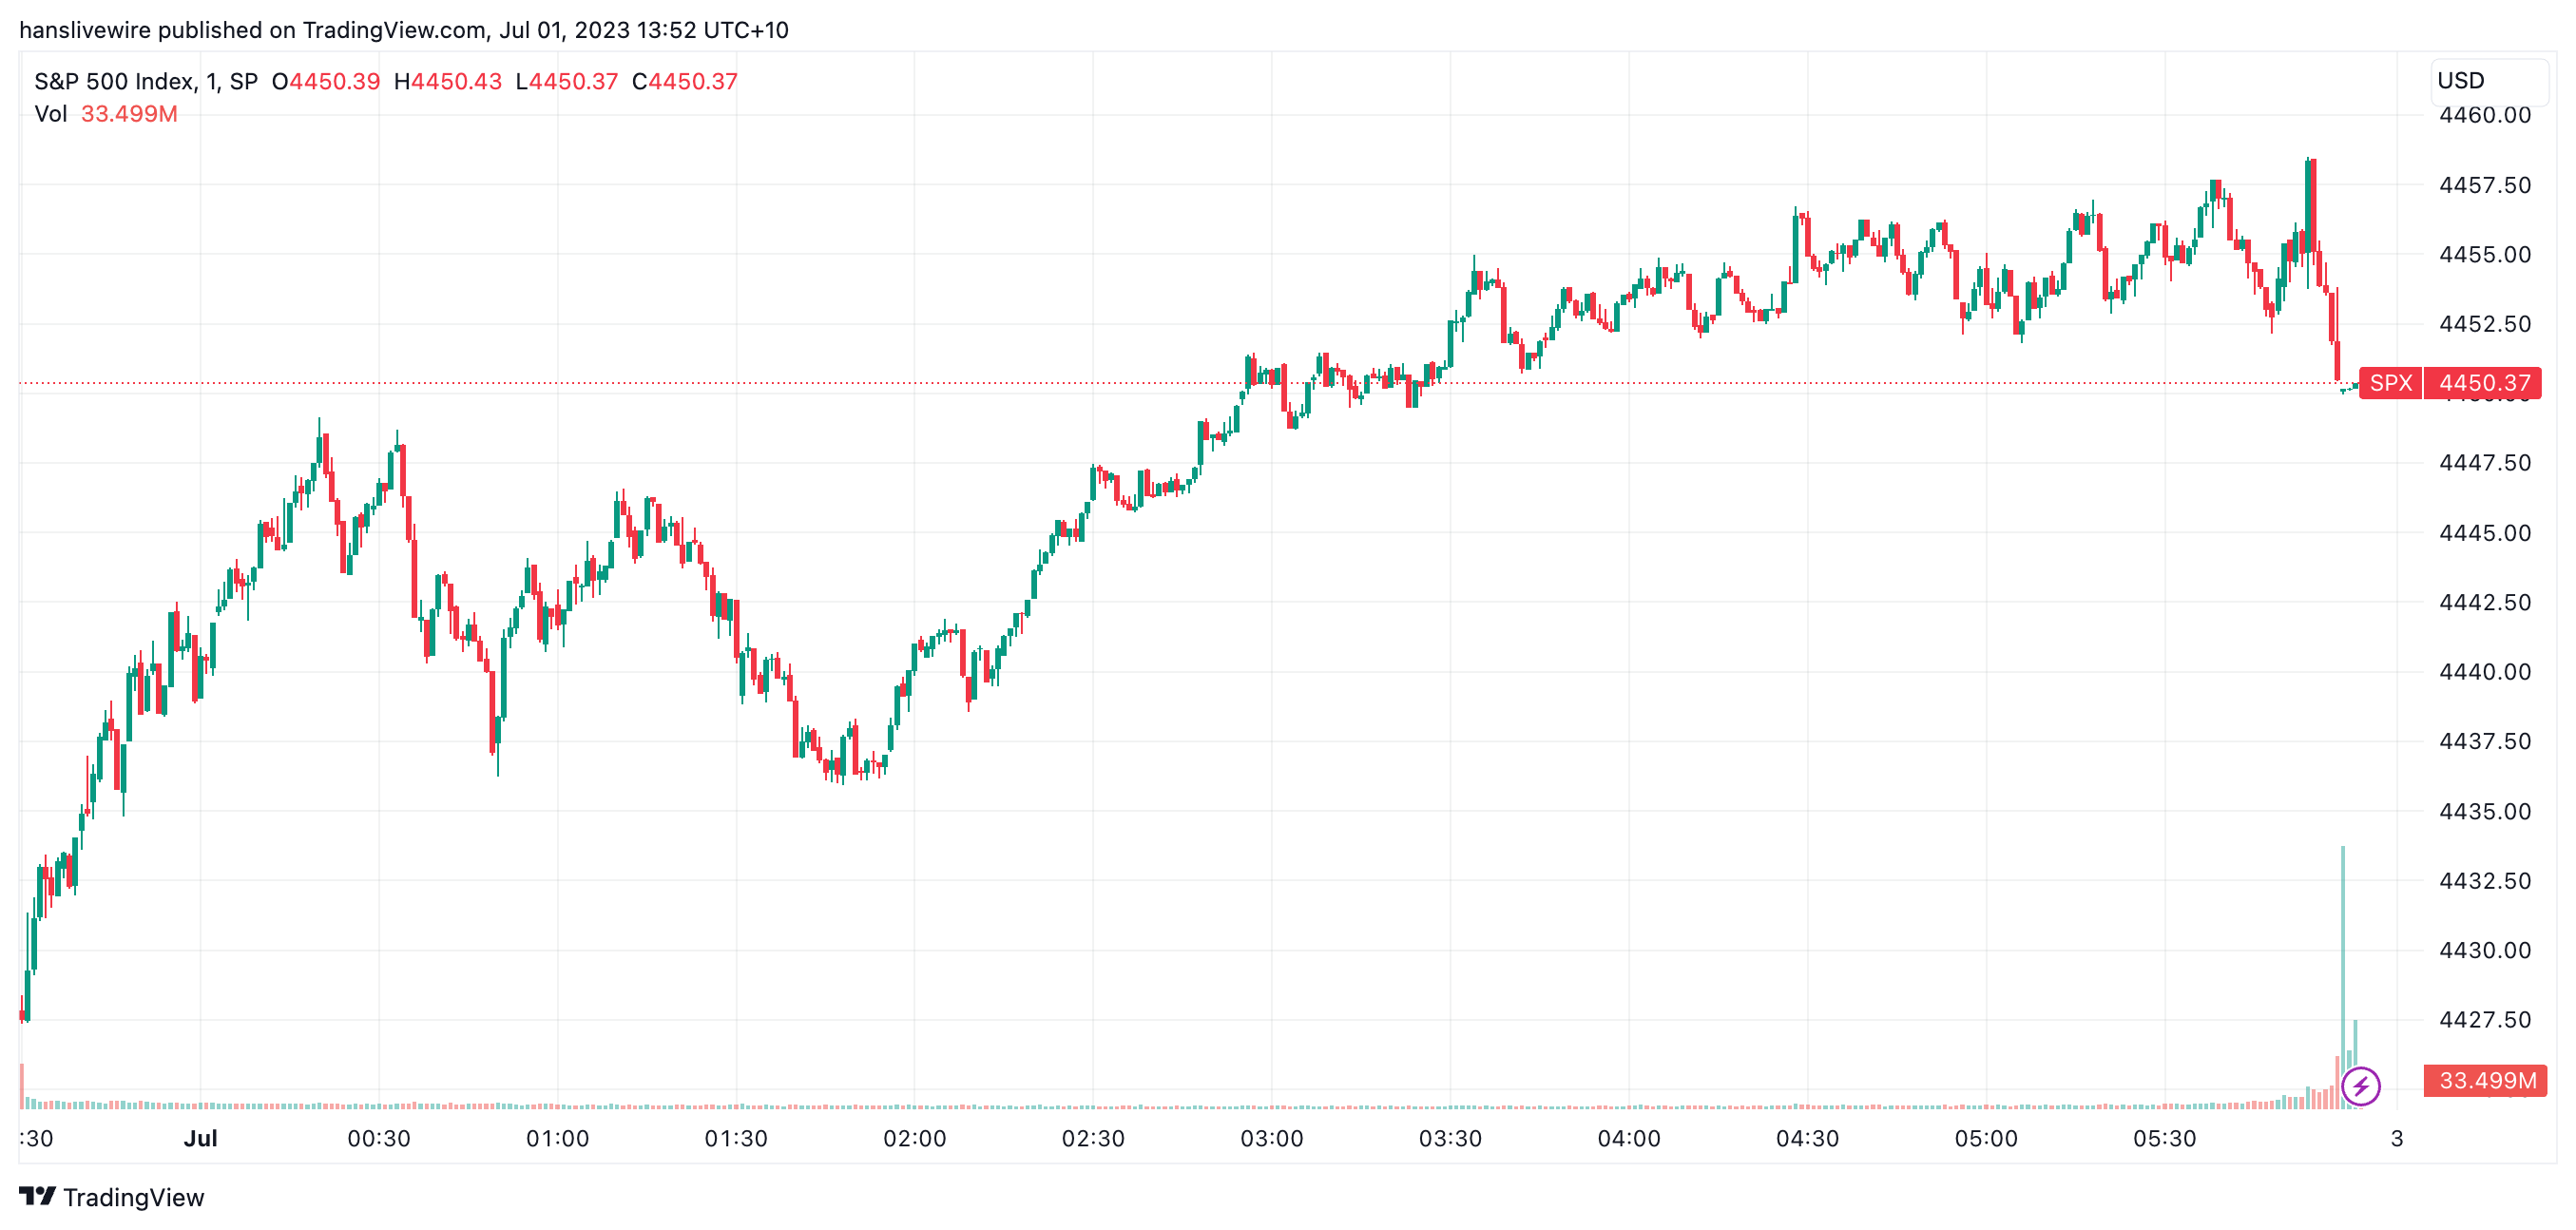Screen dimensions: 2576x1230
Task: Click the open value O4450.39 in legend
Action: point(326,81)
